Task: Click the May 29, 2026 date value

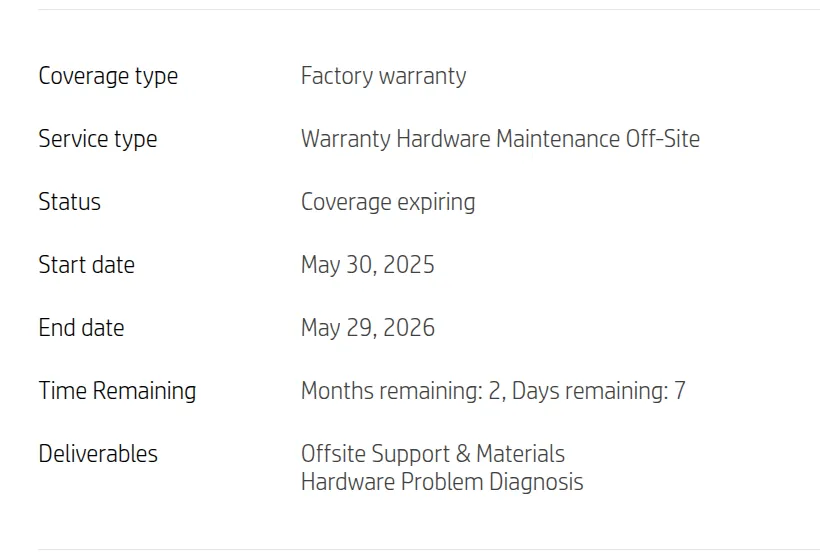Action: 367,328
